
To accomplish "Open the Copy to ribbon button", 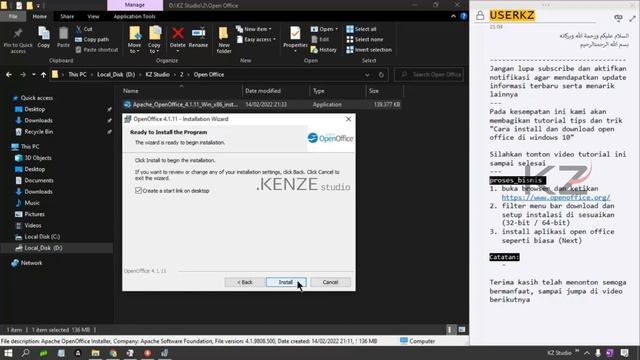I will click(x=154, y=40).
